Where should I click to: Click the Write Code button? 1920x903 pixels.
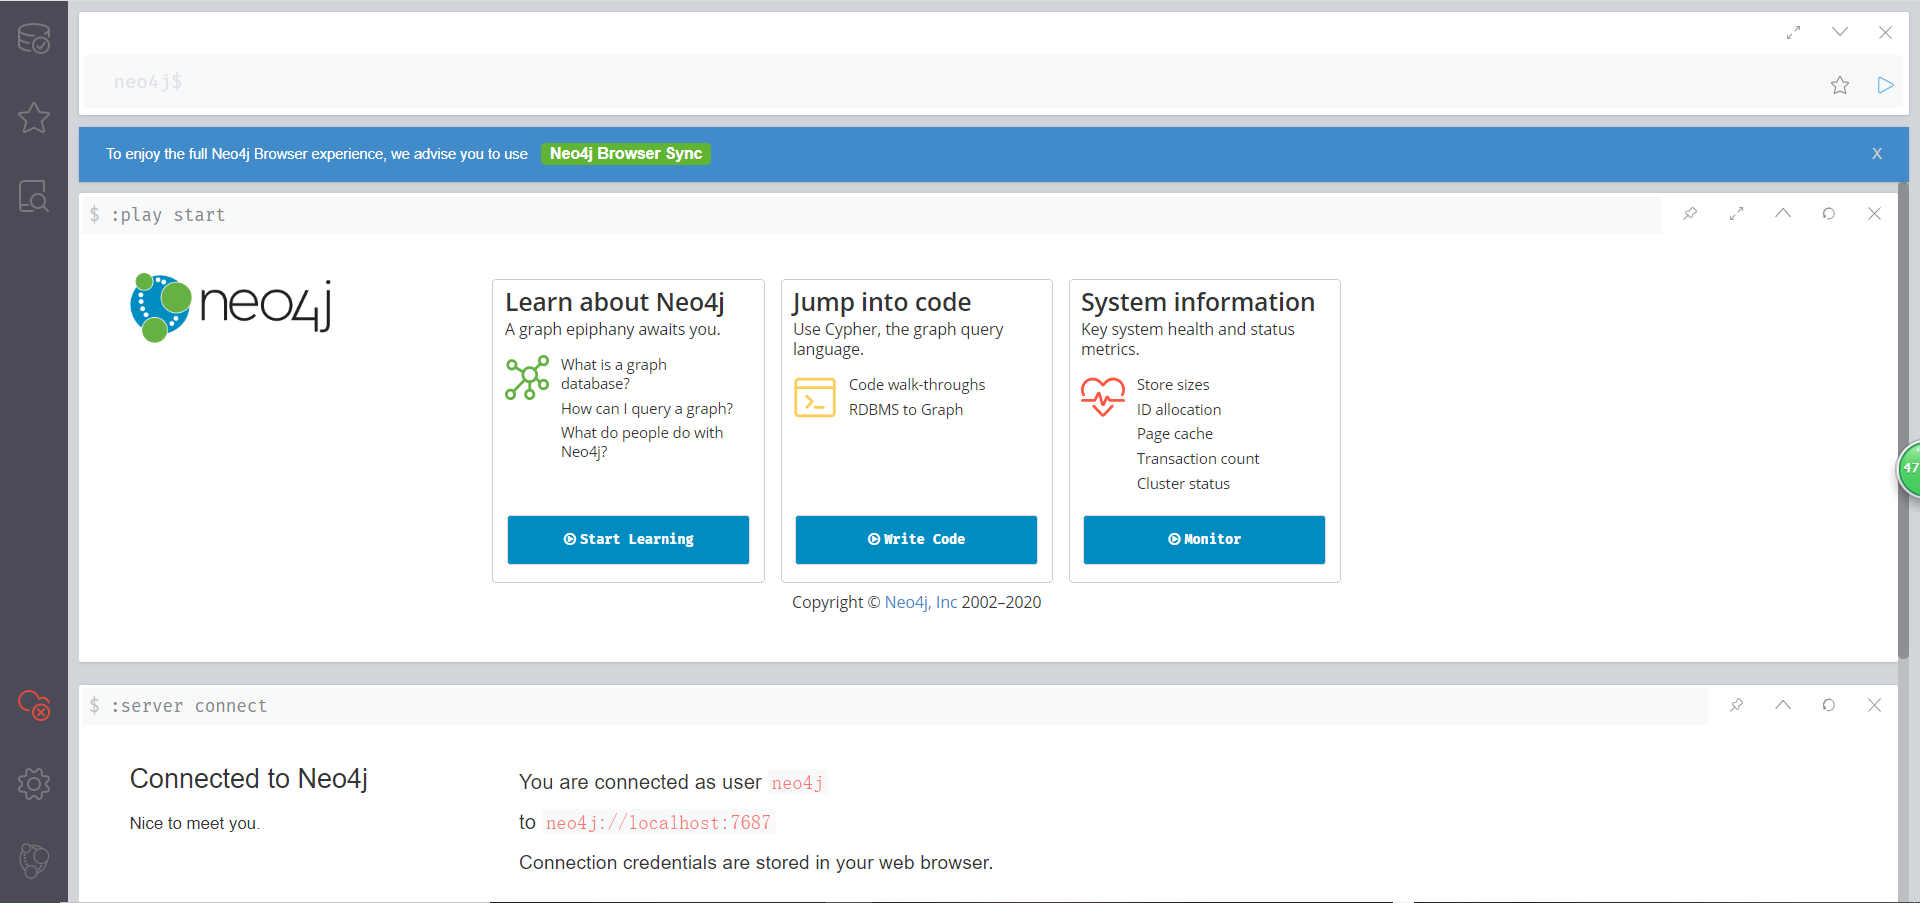pos(916,540)
